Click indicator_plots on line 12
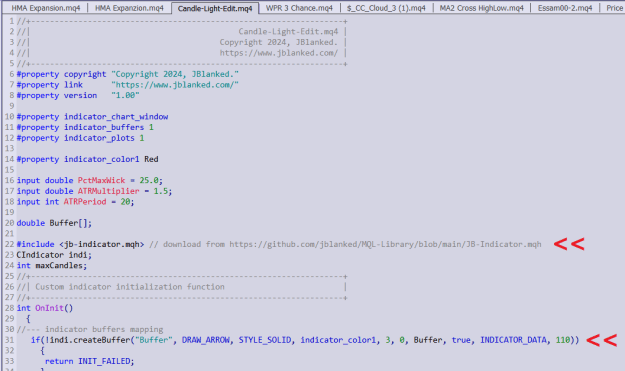 99,138
